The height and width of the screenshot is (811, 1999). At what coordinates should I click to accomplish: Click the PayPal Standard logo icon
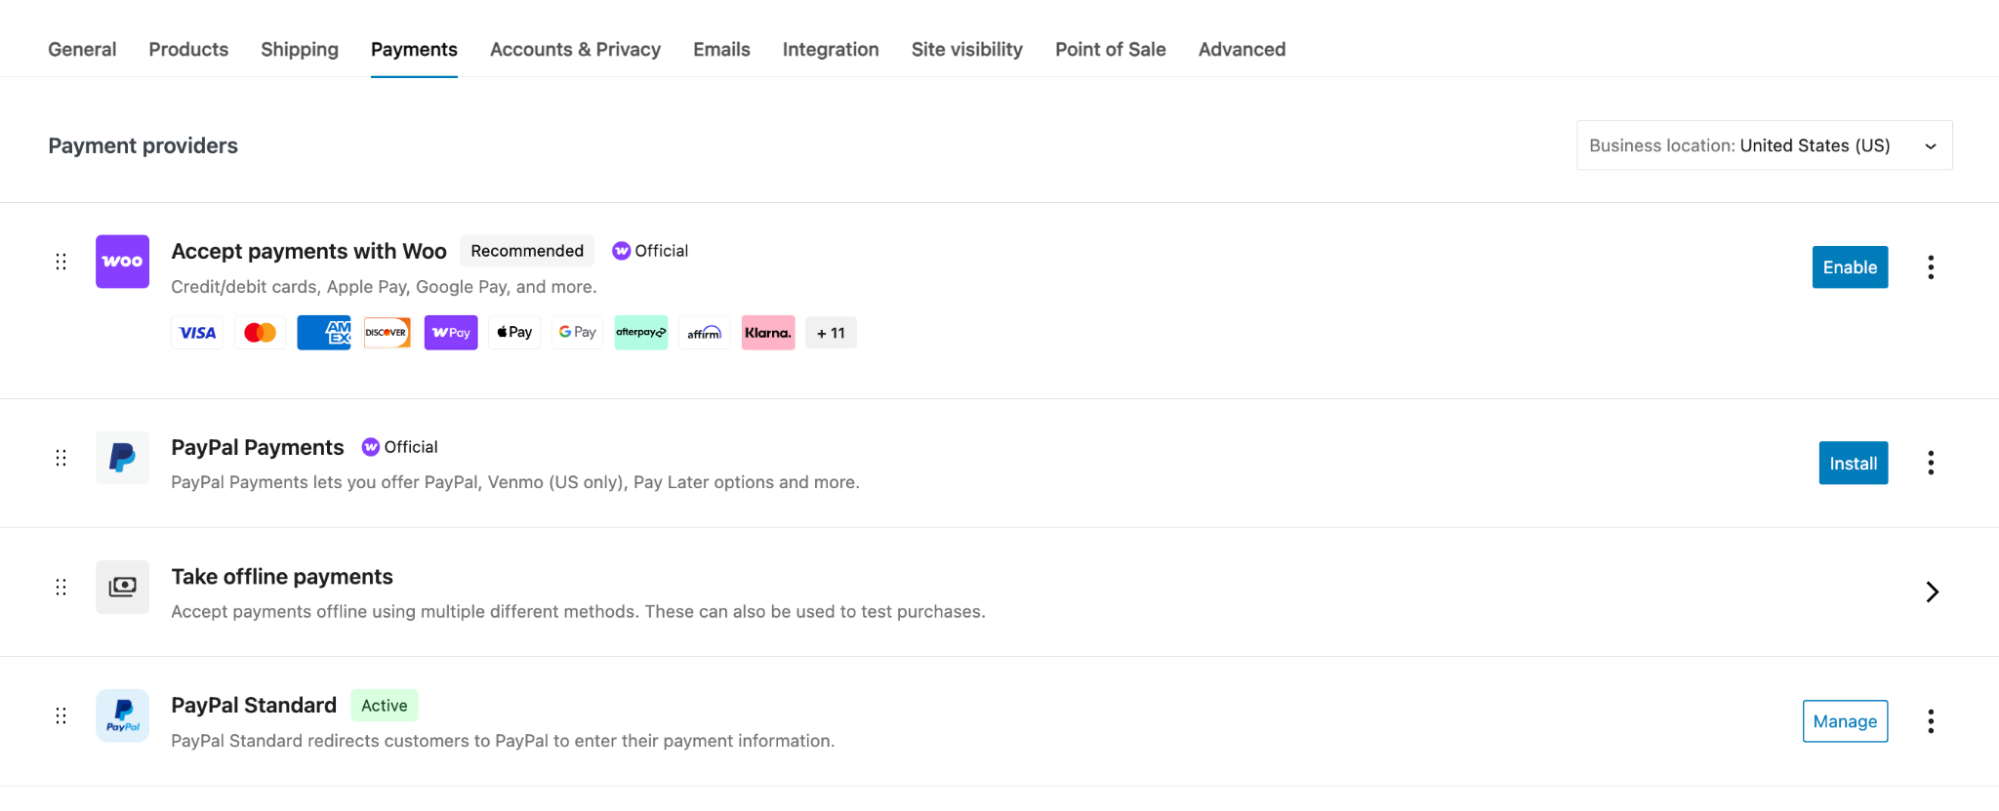122,716
